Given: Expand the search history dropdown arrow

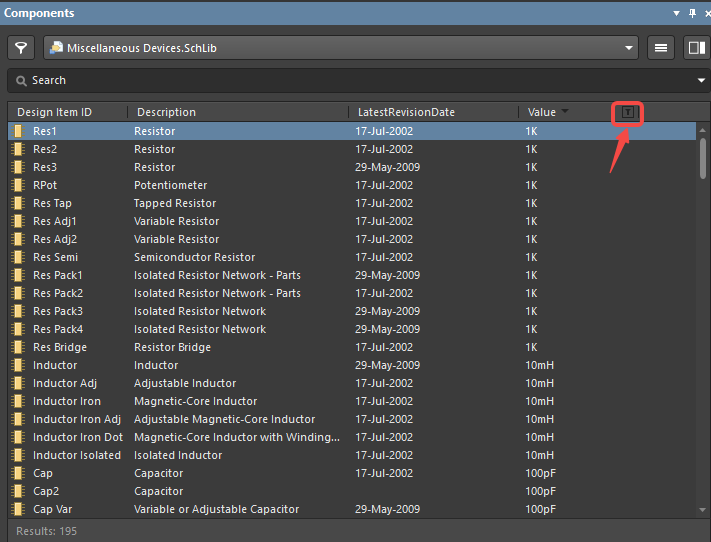Looking at the screenshot, I should click(701, 80).
